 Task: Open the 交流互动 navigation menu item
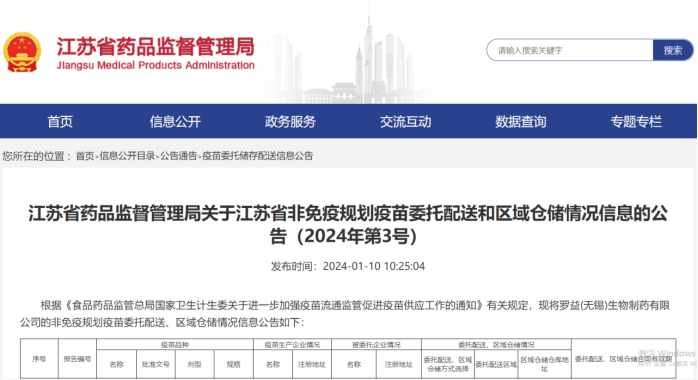click(x=406, y=121)
